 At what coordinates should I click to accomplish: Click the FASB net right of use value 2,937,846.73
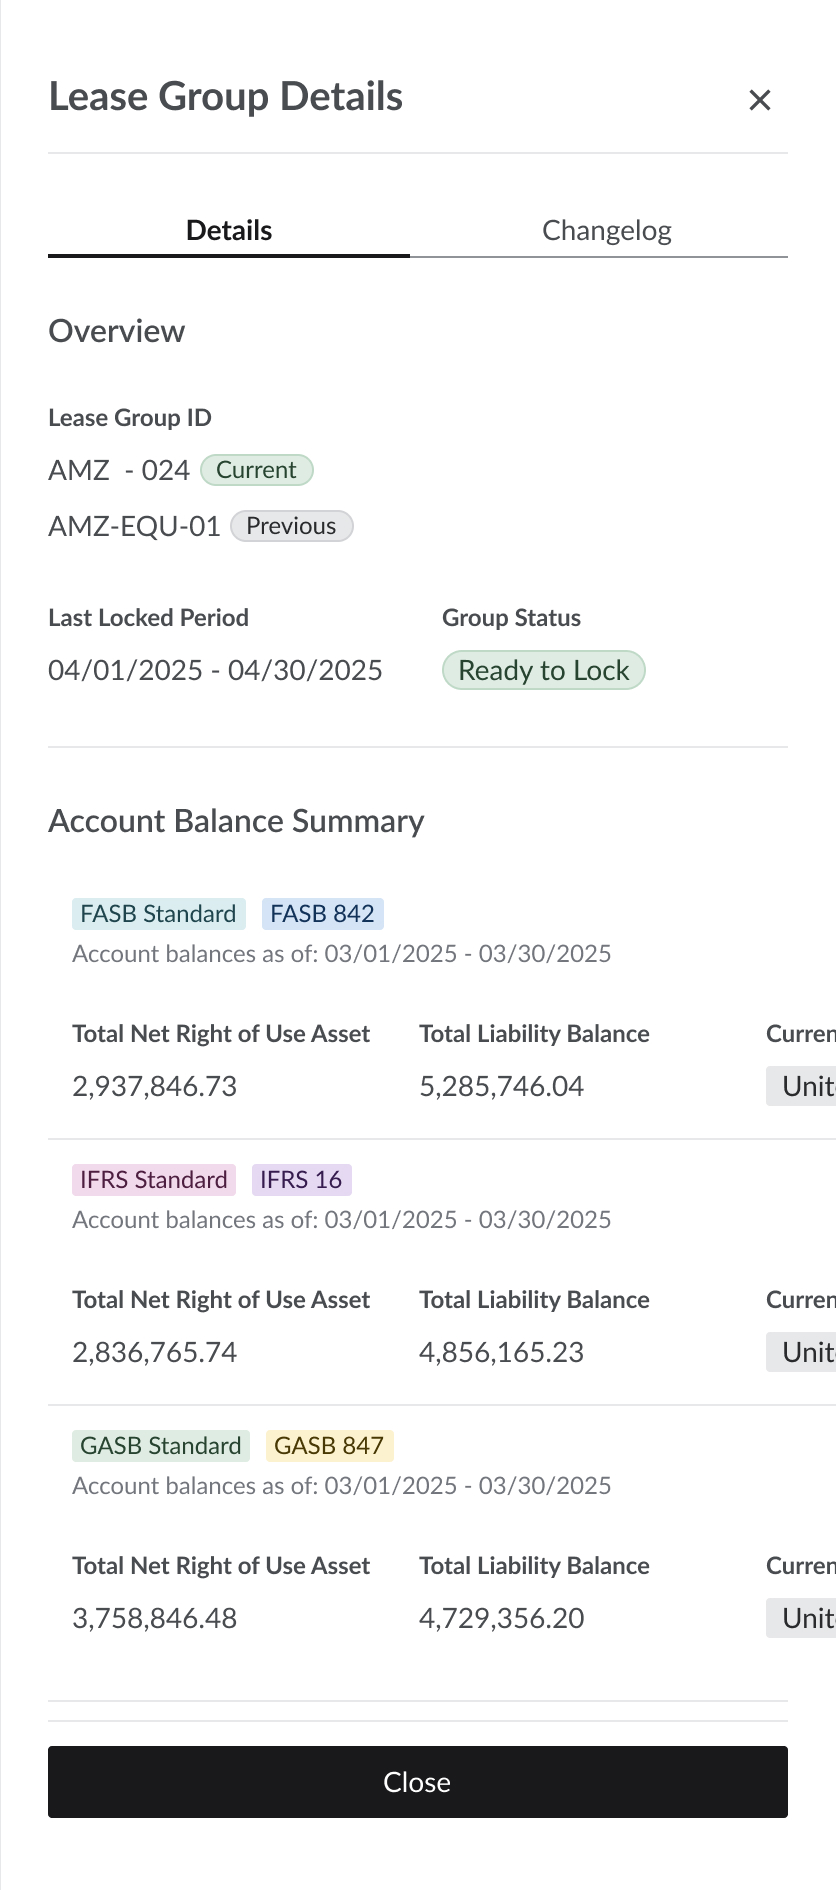tap(155, 1086)
